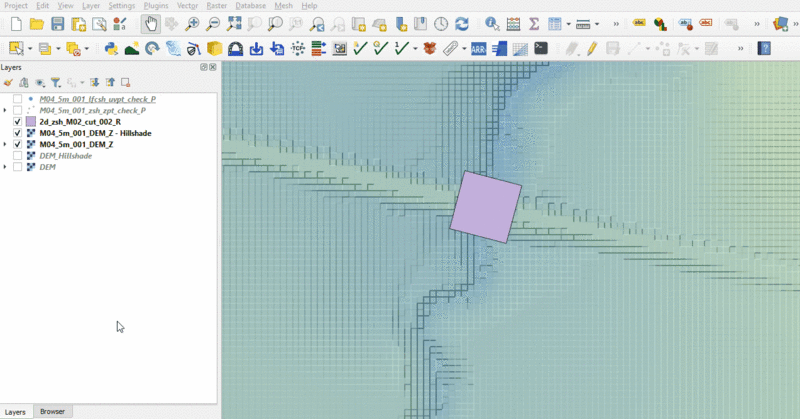Image resolution: width=800 pixels, height=419 pixels.
Task: Click the Save Project floppy icon
Action: point(57,23)
